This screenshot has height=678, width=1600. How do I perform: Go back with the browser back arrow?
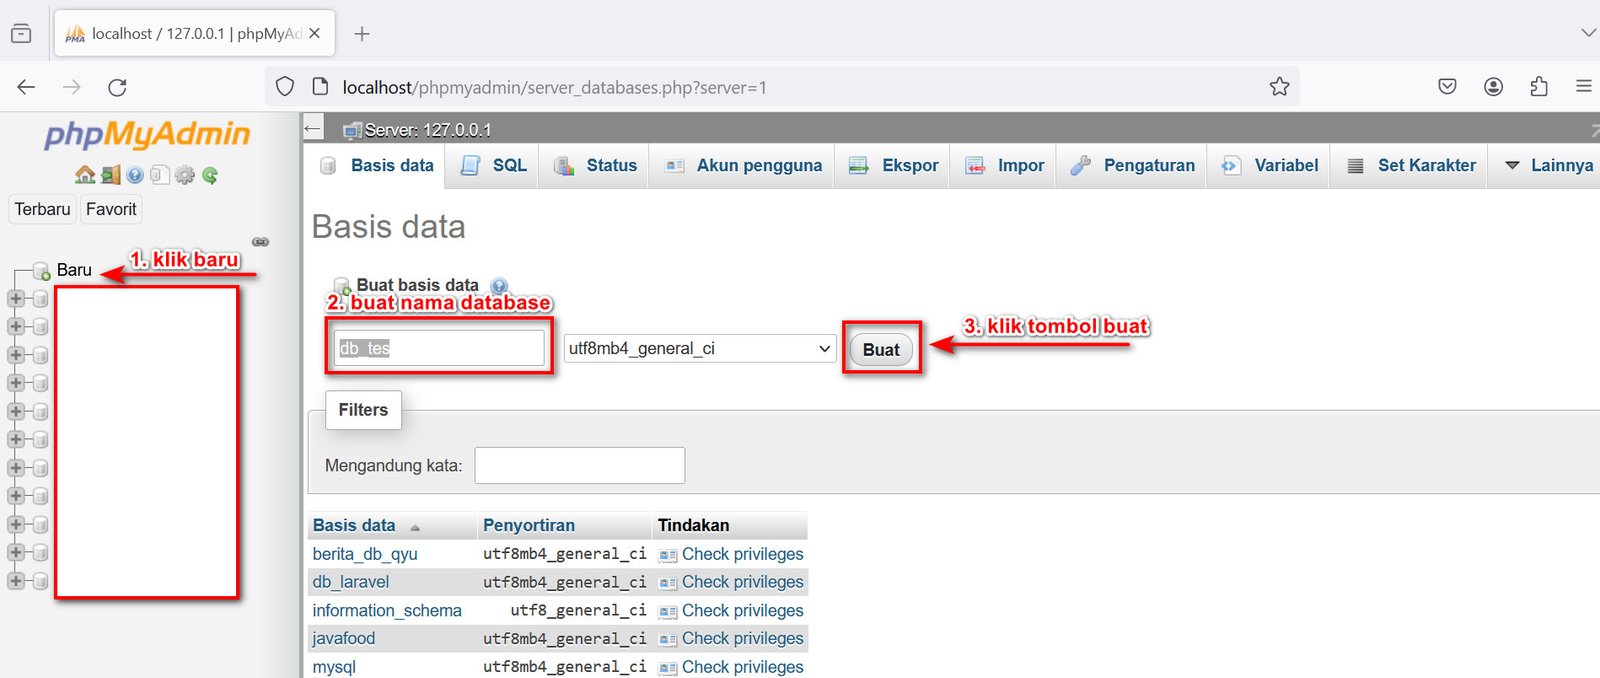(x=26, y=87)
